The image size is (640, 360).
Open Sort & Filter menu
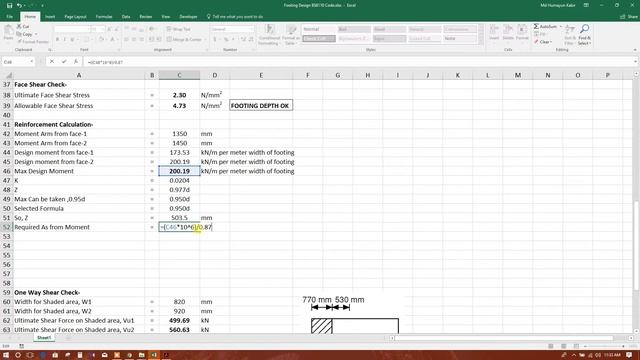[x=570, y=34]
